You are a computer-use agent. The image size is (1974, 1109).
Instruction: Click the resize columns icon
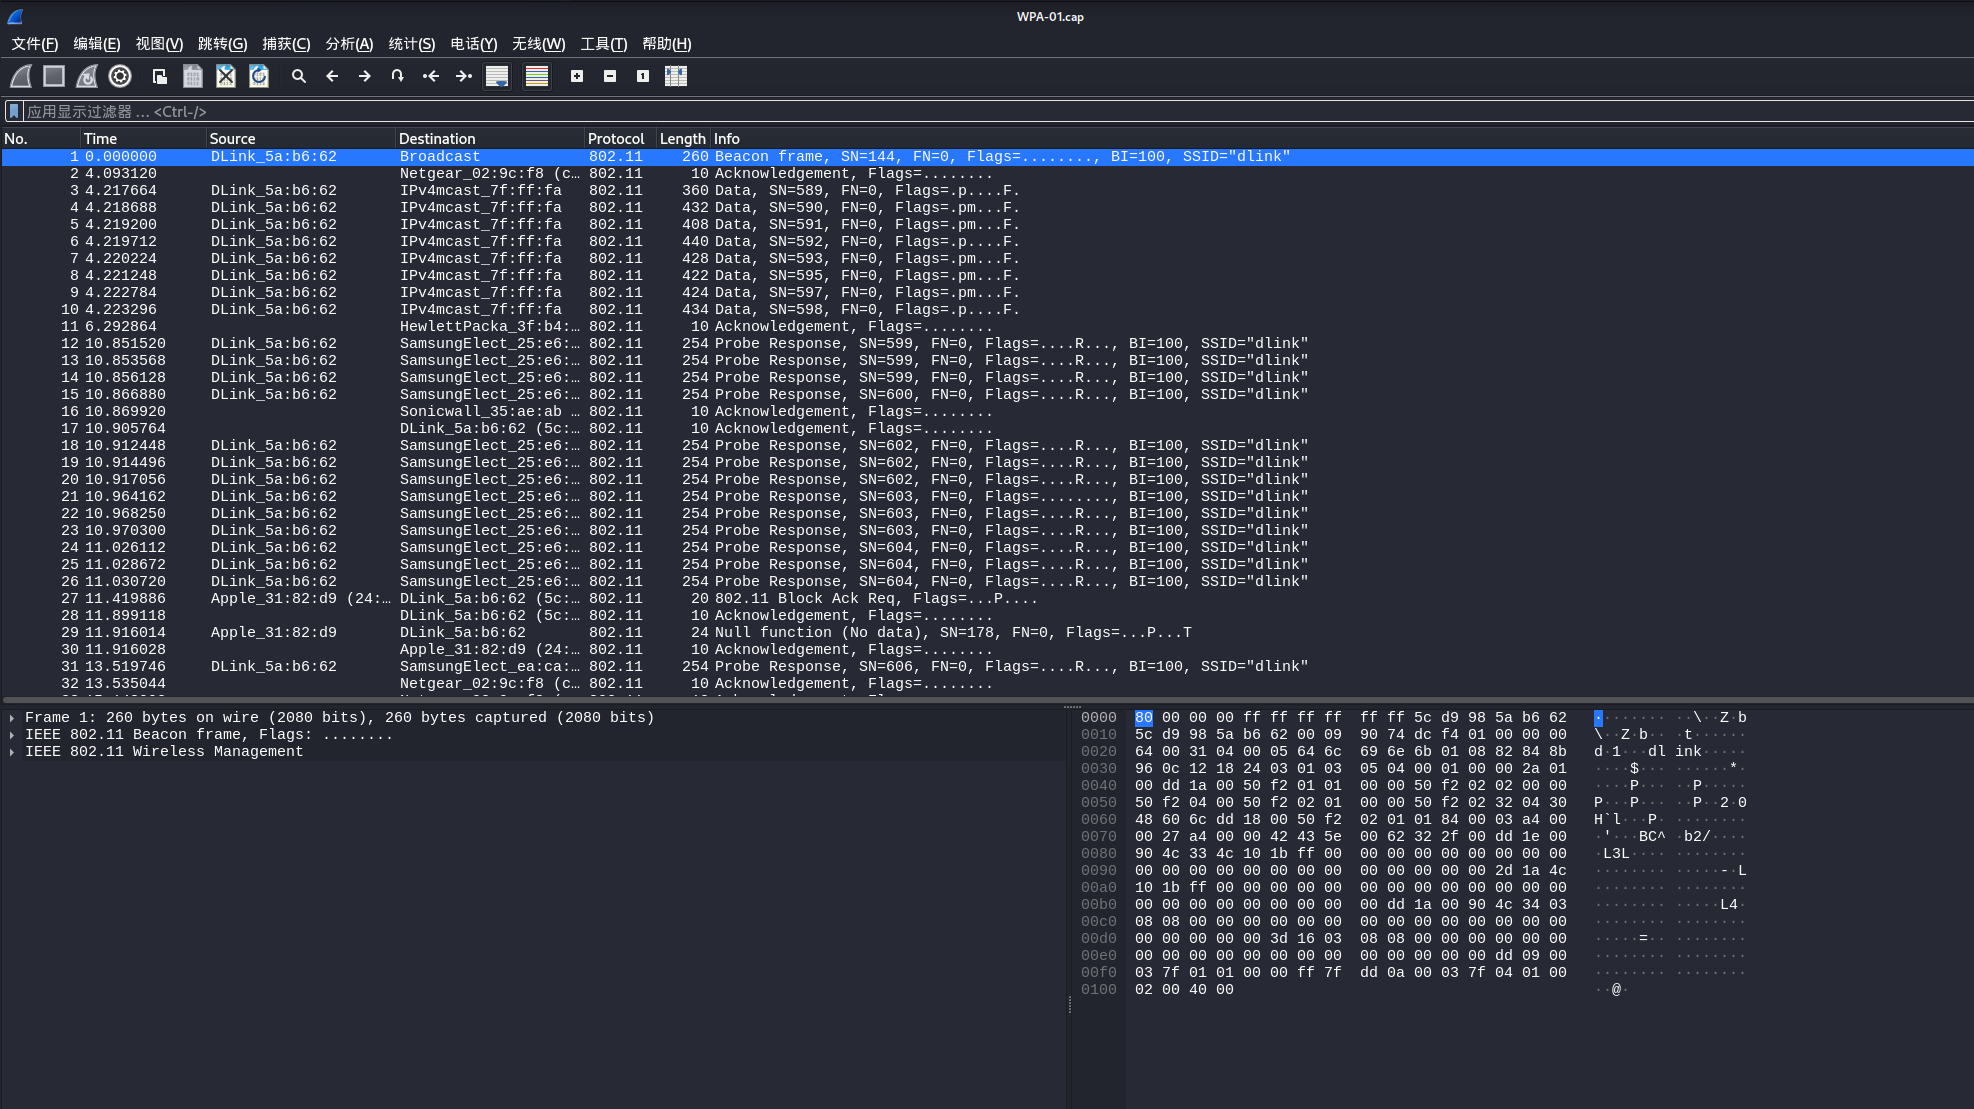676,76
